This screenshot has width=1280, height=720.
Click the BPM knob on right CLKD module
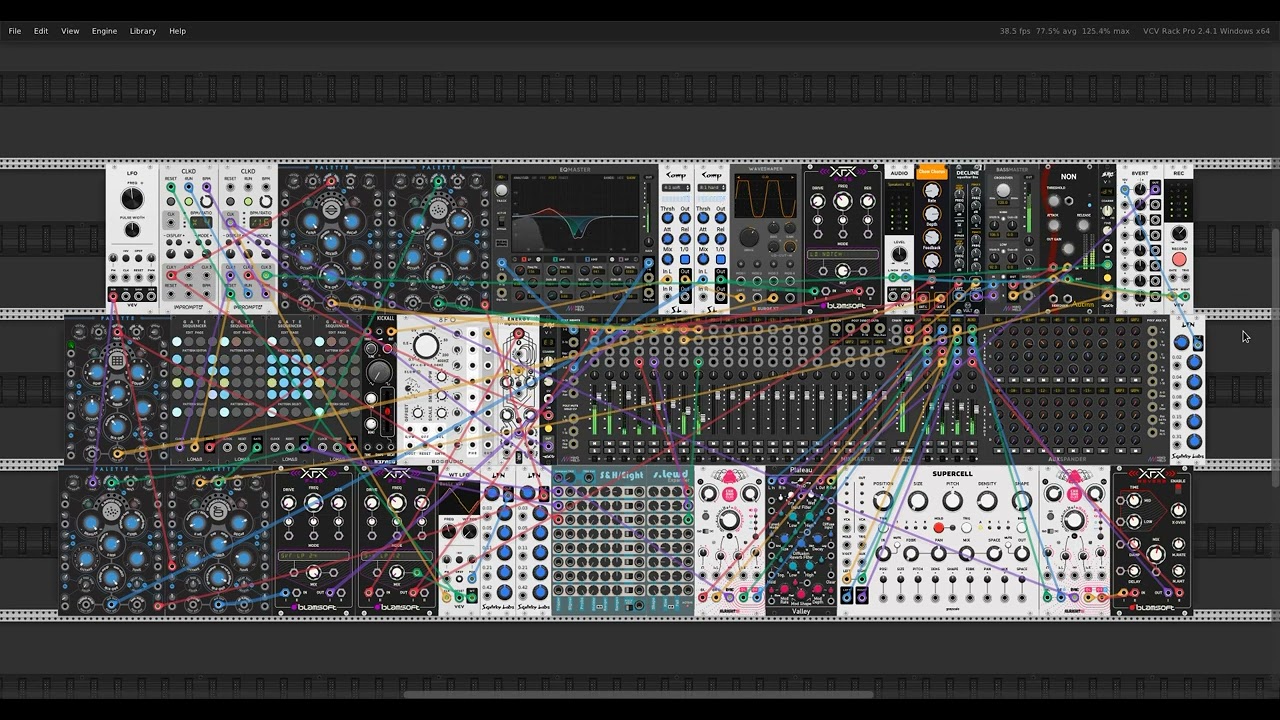pyautogui.click(x=265, y=199)
